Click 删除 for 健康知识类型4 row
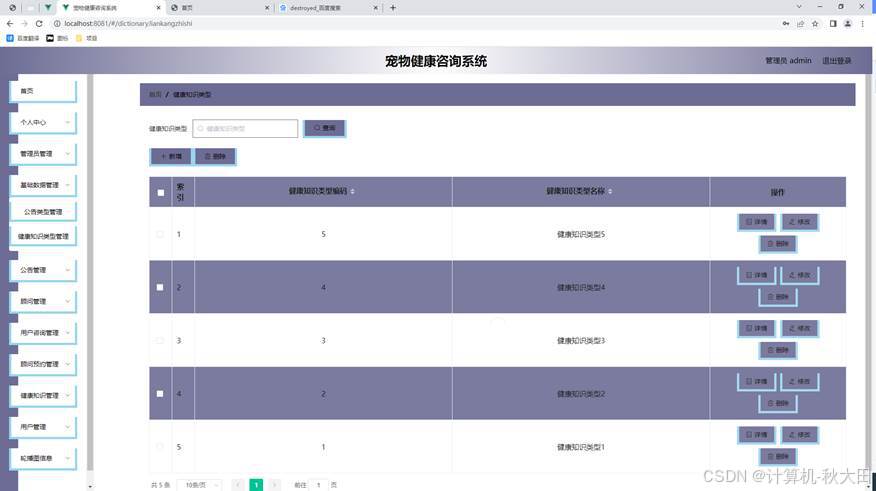 [x=778, y=297]
